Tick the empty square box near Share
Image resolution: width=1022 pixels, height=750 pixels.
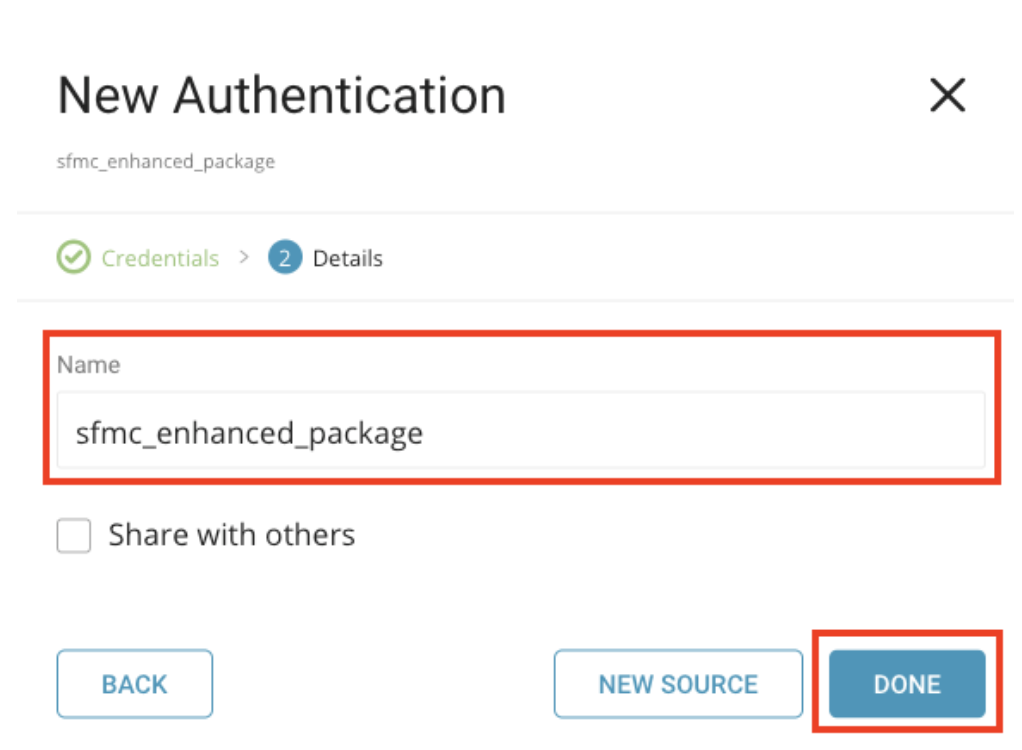[74, 536]
